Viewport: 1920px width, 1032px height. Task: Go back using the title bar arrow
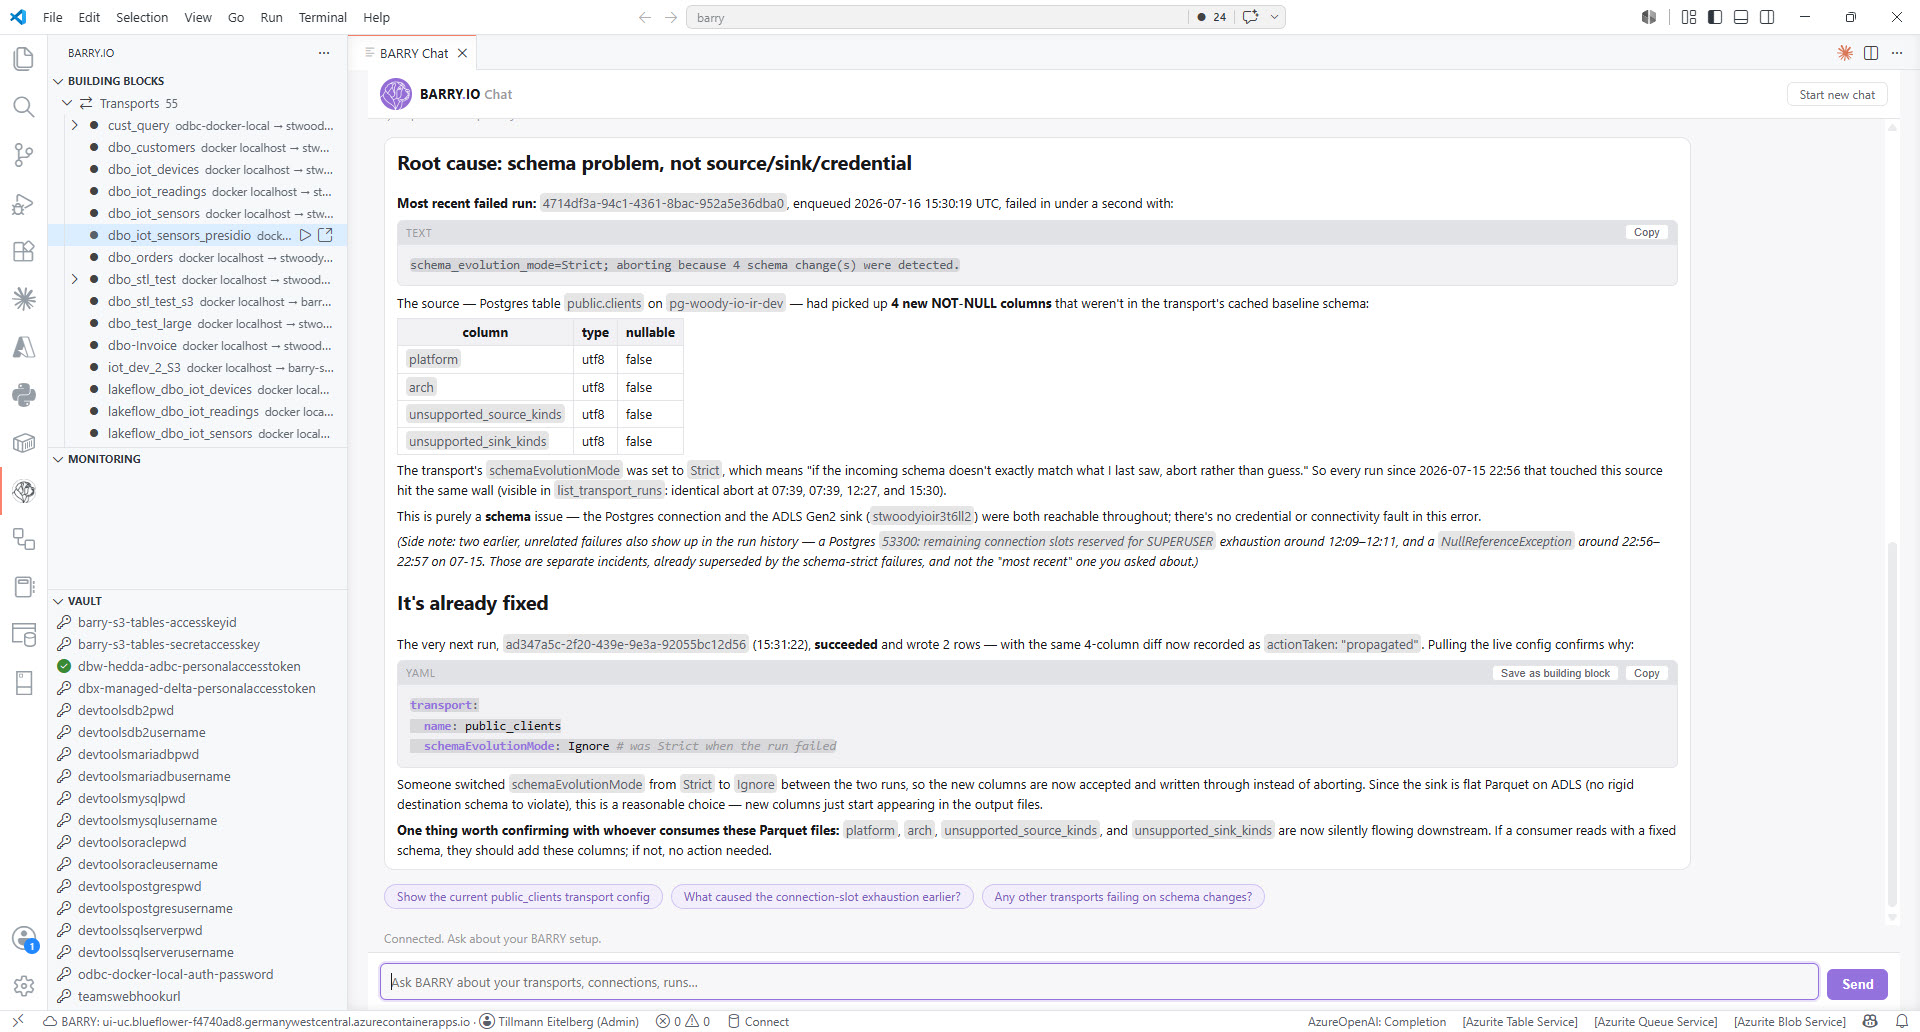645,17
